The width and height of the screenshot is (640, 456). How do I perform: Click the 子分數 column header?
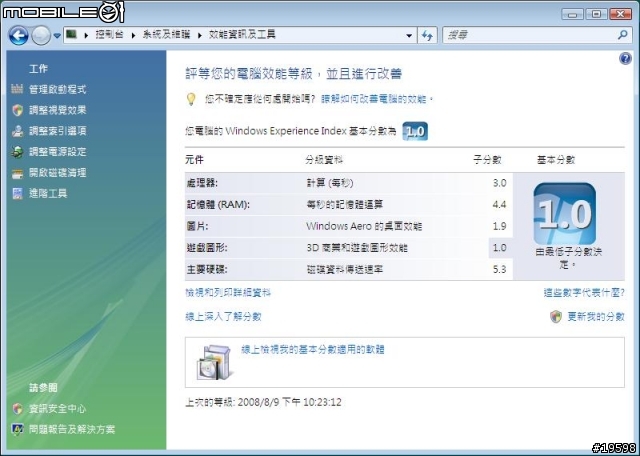click(487, 160)
